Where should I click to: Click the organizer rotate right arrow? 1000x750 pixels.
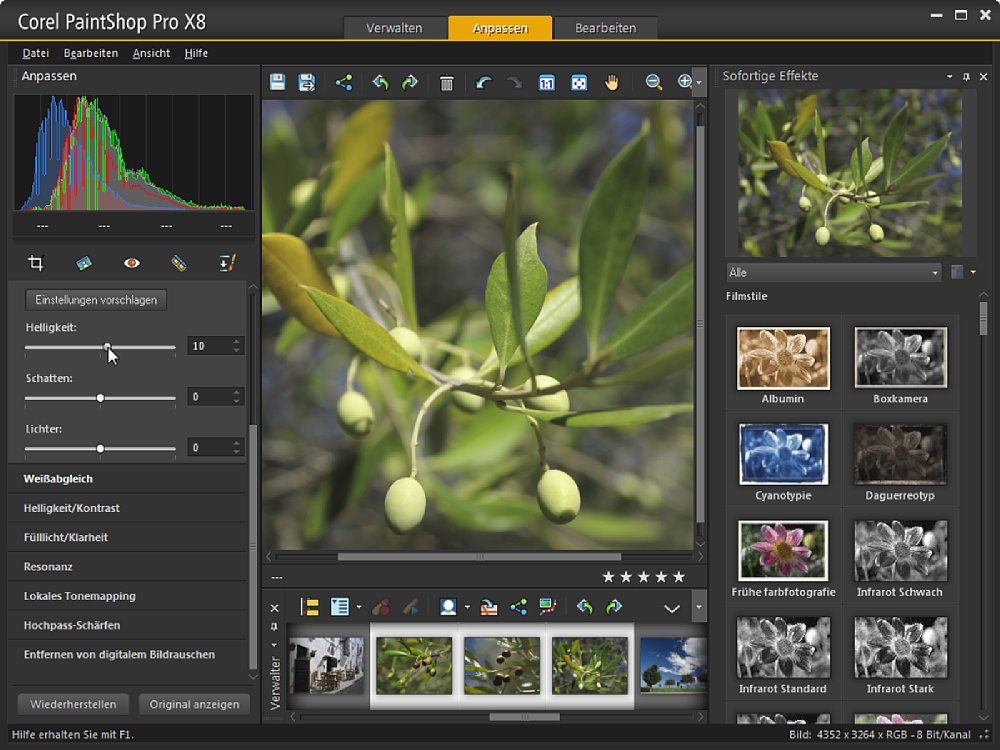pyautogui.click(x=614, y=607)
